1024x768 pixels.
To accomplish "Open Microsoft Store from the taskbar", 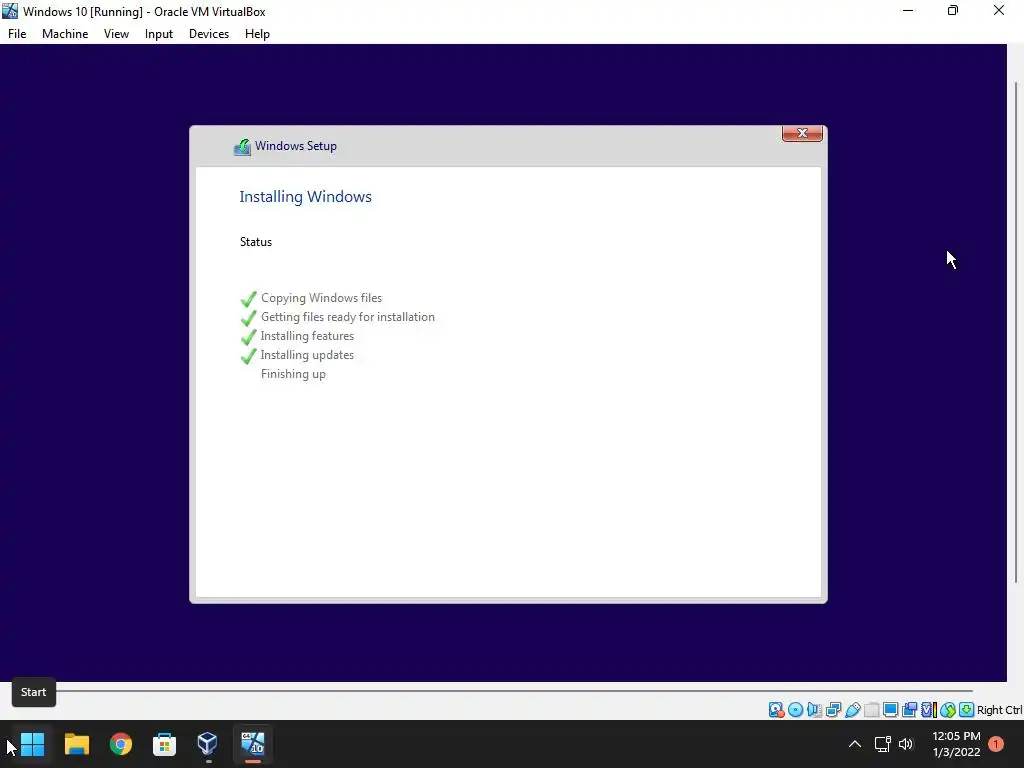I will [165, 744].
